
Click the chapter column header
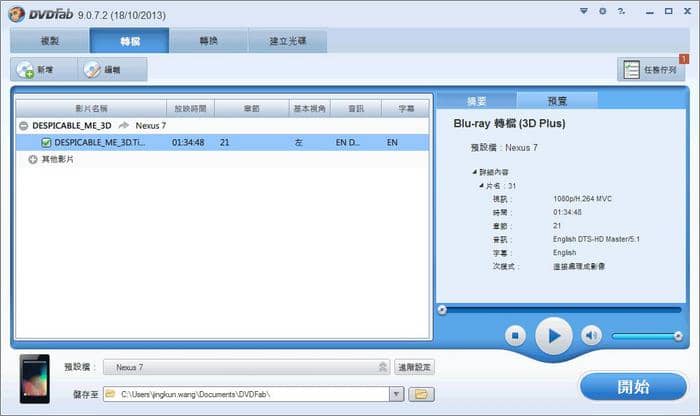click(252, 108)
